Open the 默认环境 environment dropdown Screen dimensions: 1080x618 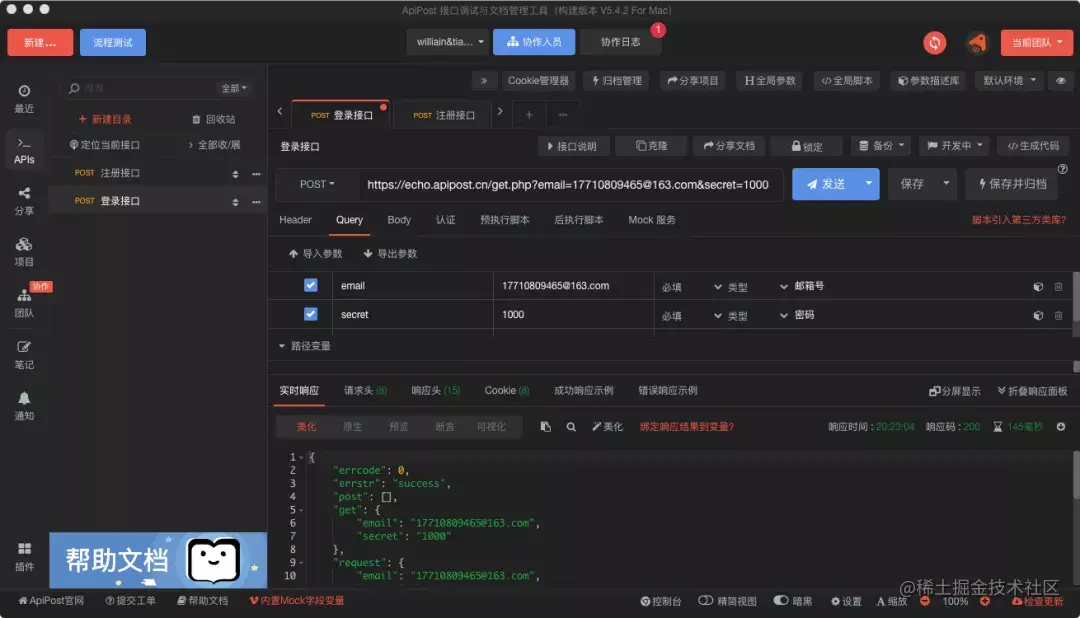1009,81
